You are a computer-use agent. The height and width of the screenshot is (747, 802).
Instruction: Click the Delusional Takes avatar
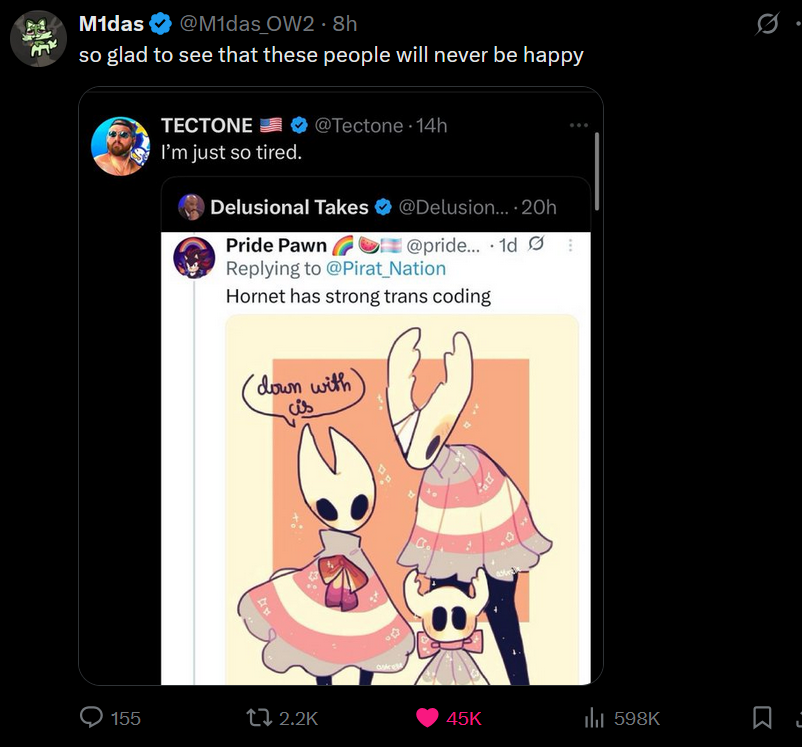191,207
